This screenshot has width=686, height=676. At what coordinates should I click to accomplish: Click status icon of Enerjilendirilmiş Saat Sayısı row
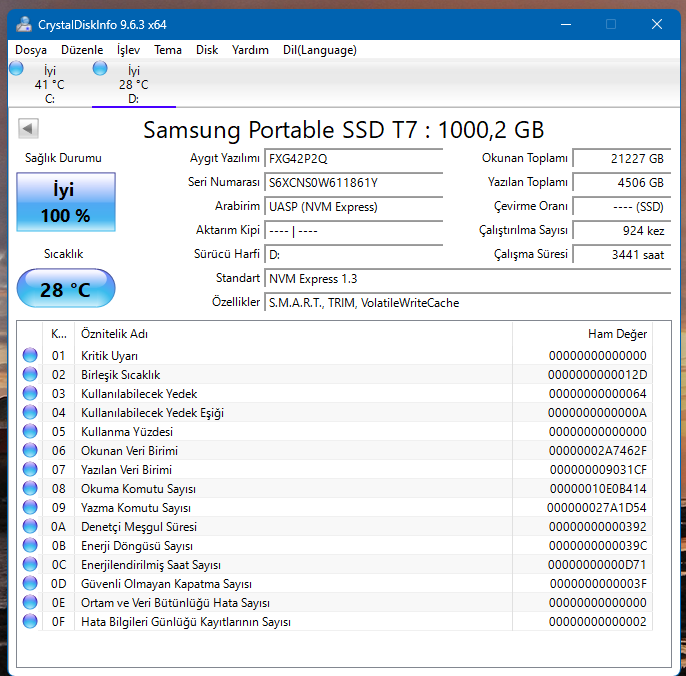point(30,564)
